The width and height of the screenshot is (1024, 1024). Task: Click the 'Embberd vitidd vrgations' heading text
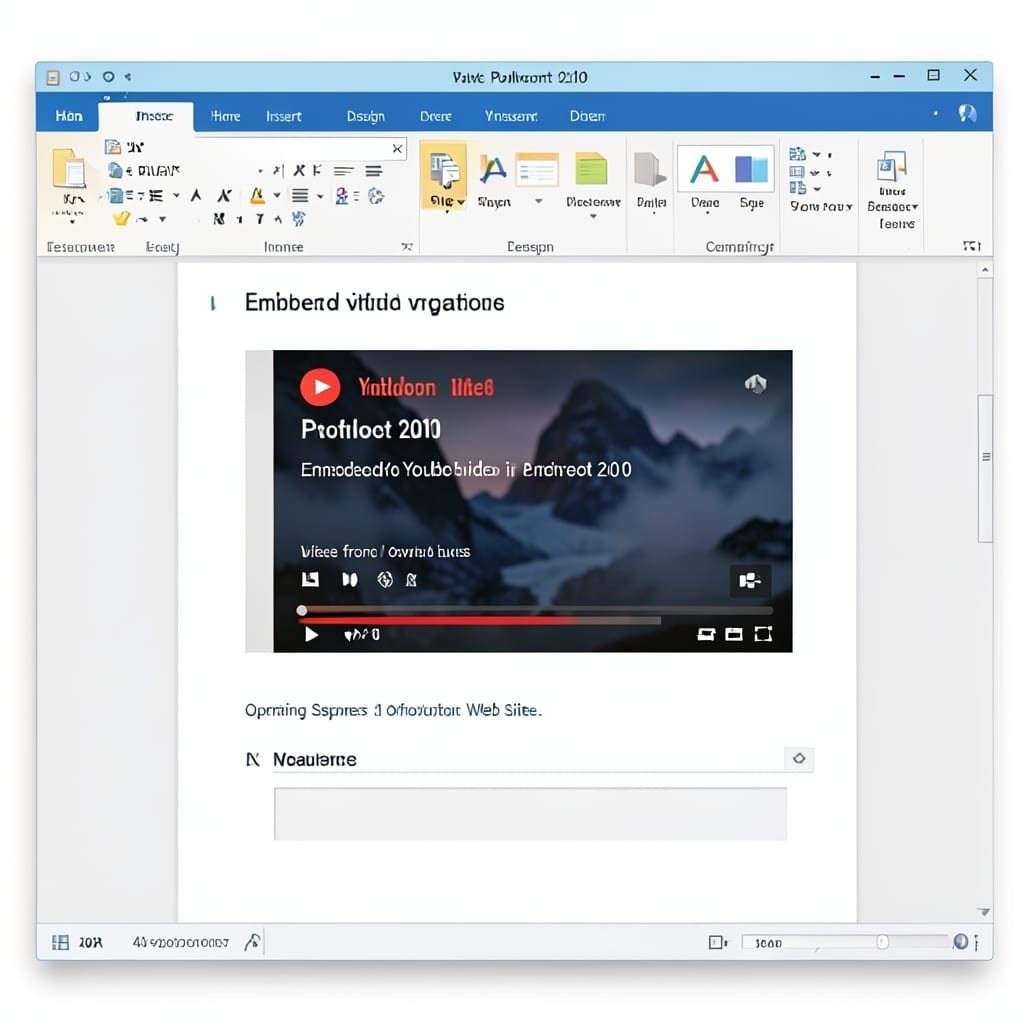pyautogui.click(x=374, y=303)
